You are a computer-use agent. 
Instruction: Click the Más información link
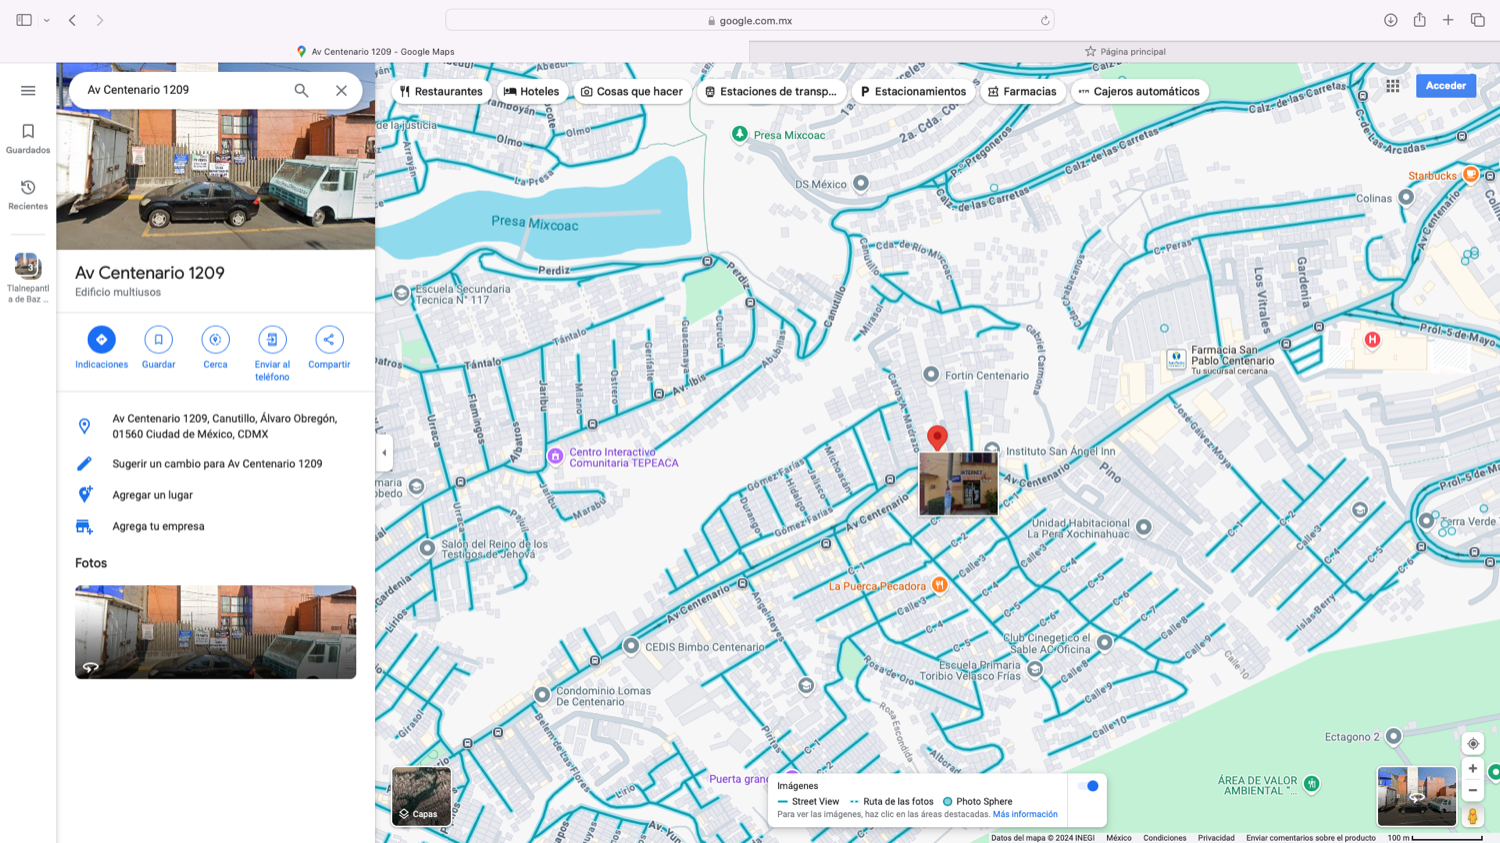[1025, 814]
